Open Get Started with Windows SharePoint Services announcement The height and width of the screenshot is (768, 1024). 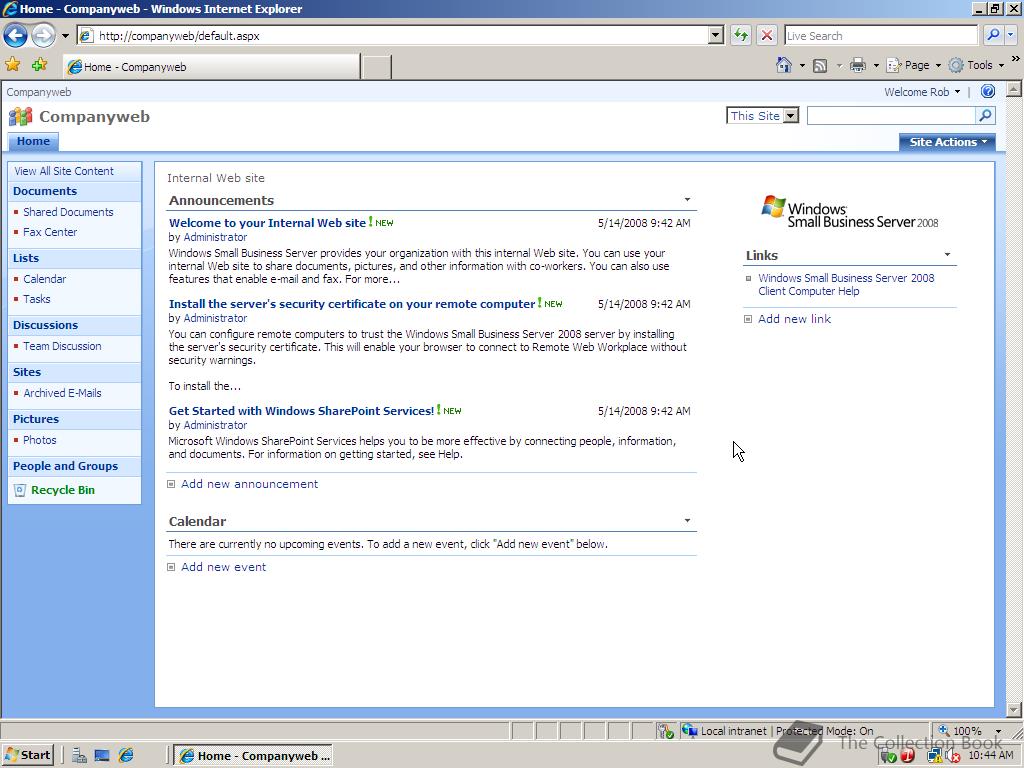(301, 411)
